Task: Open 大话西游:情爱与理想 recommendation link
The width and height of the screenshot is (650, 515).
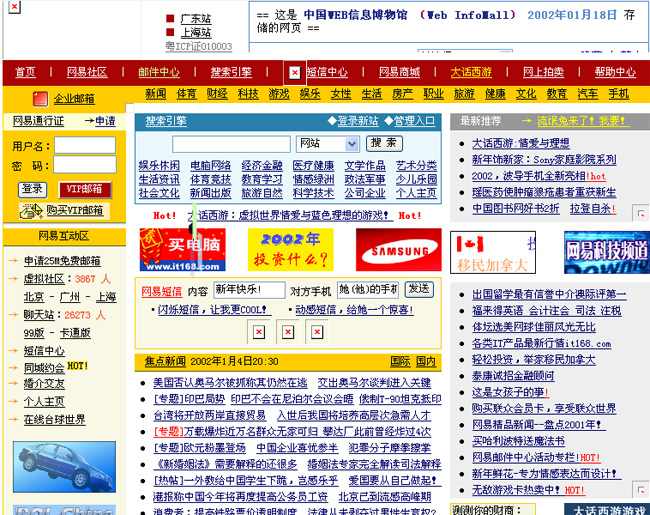Action: click(521, 144)
